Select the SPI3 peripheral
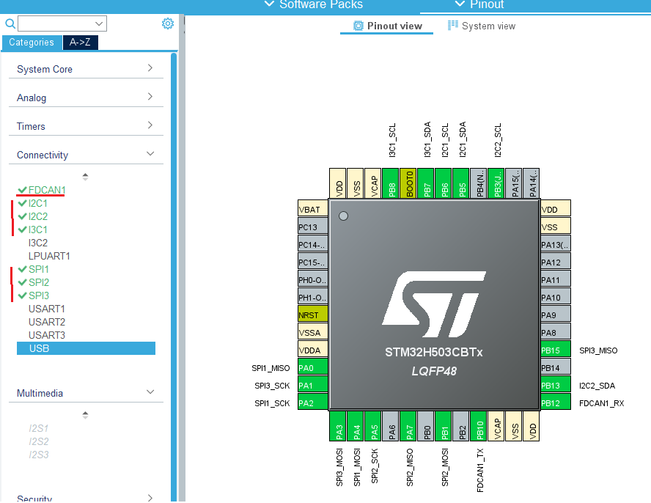651x503 pixels. pos(39,296)
